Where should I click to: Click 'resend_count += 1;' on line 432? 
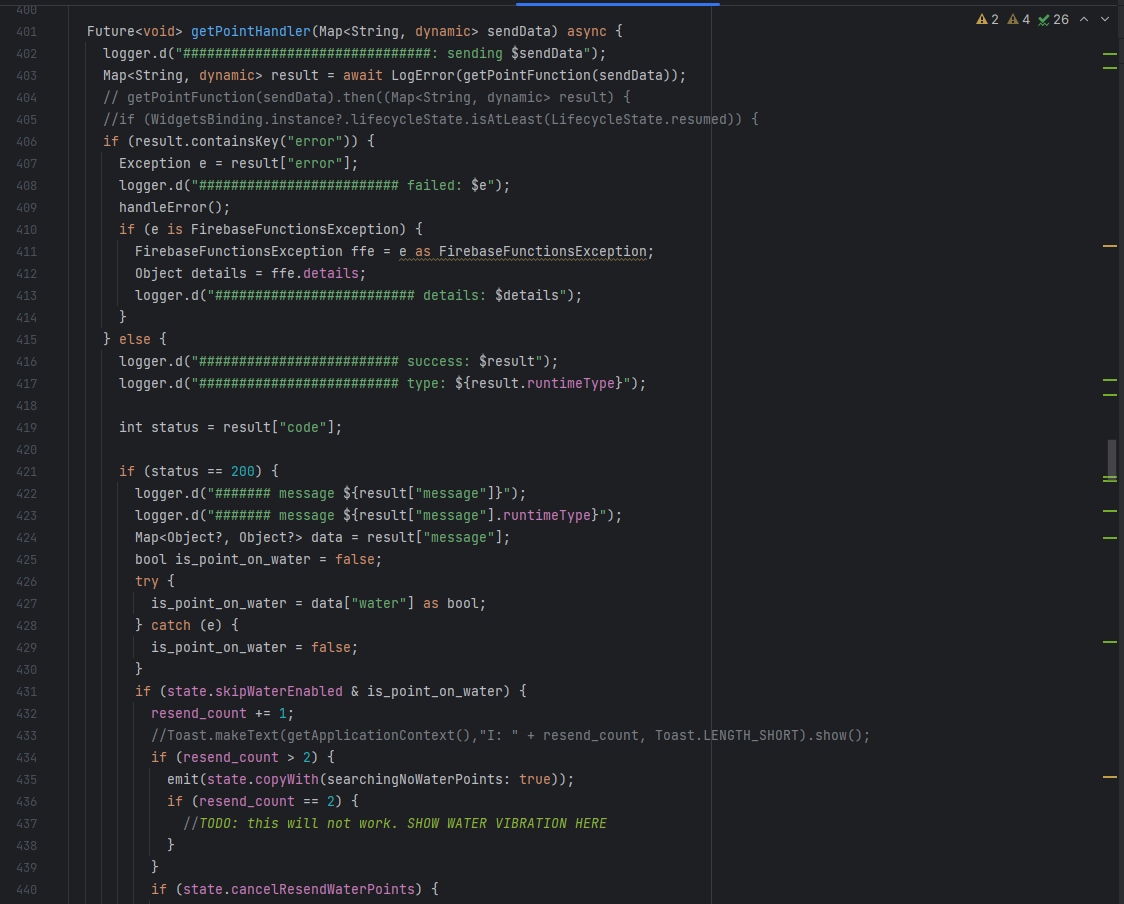click(x=222, y=713)
